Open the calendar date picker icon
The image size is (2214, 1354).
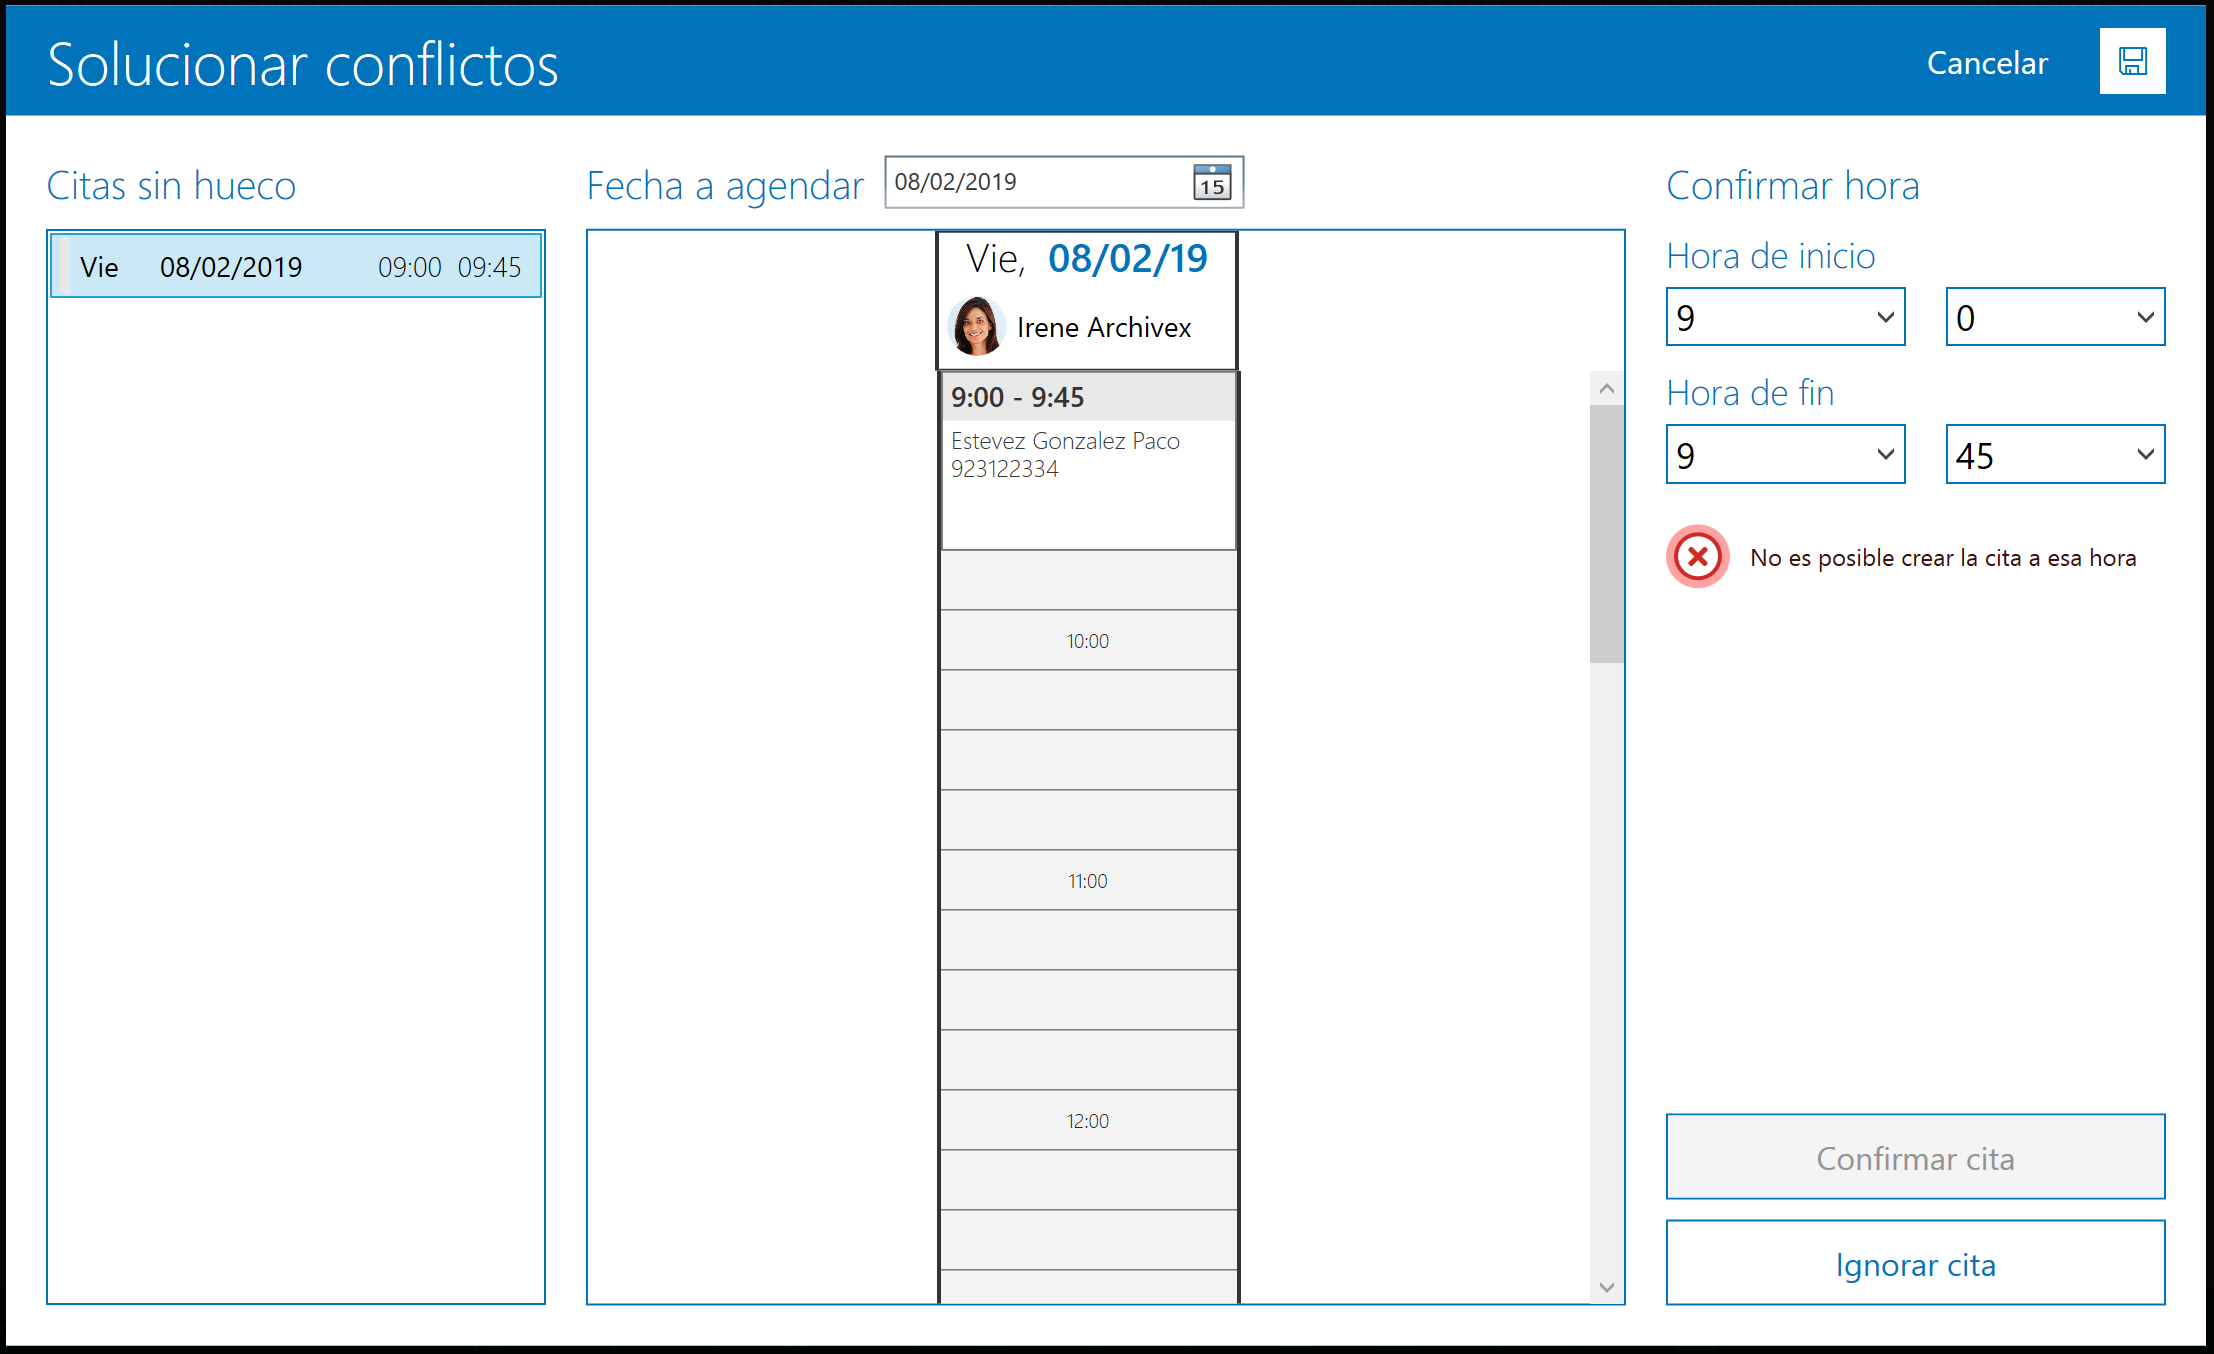pyautogui.click(x=1211, y=183)
